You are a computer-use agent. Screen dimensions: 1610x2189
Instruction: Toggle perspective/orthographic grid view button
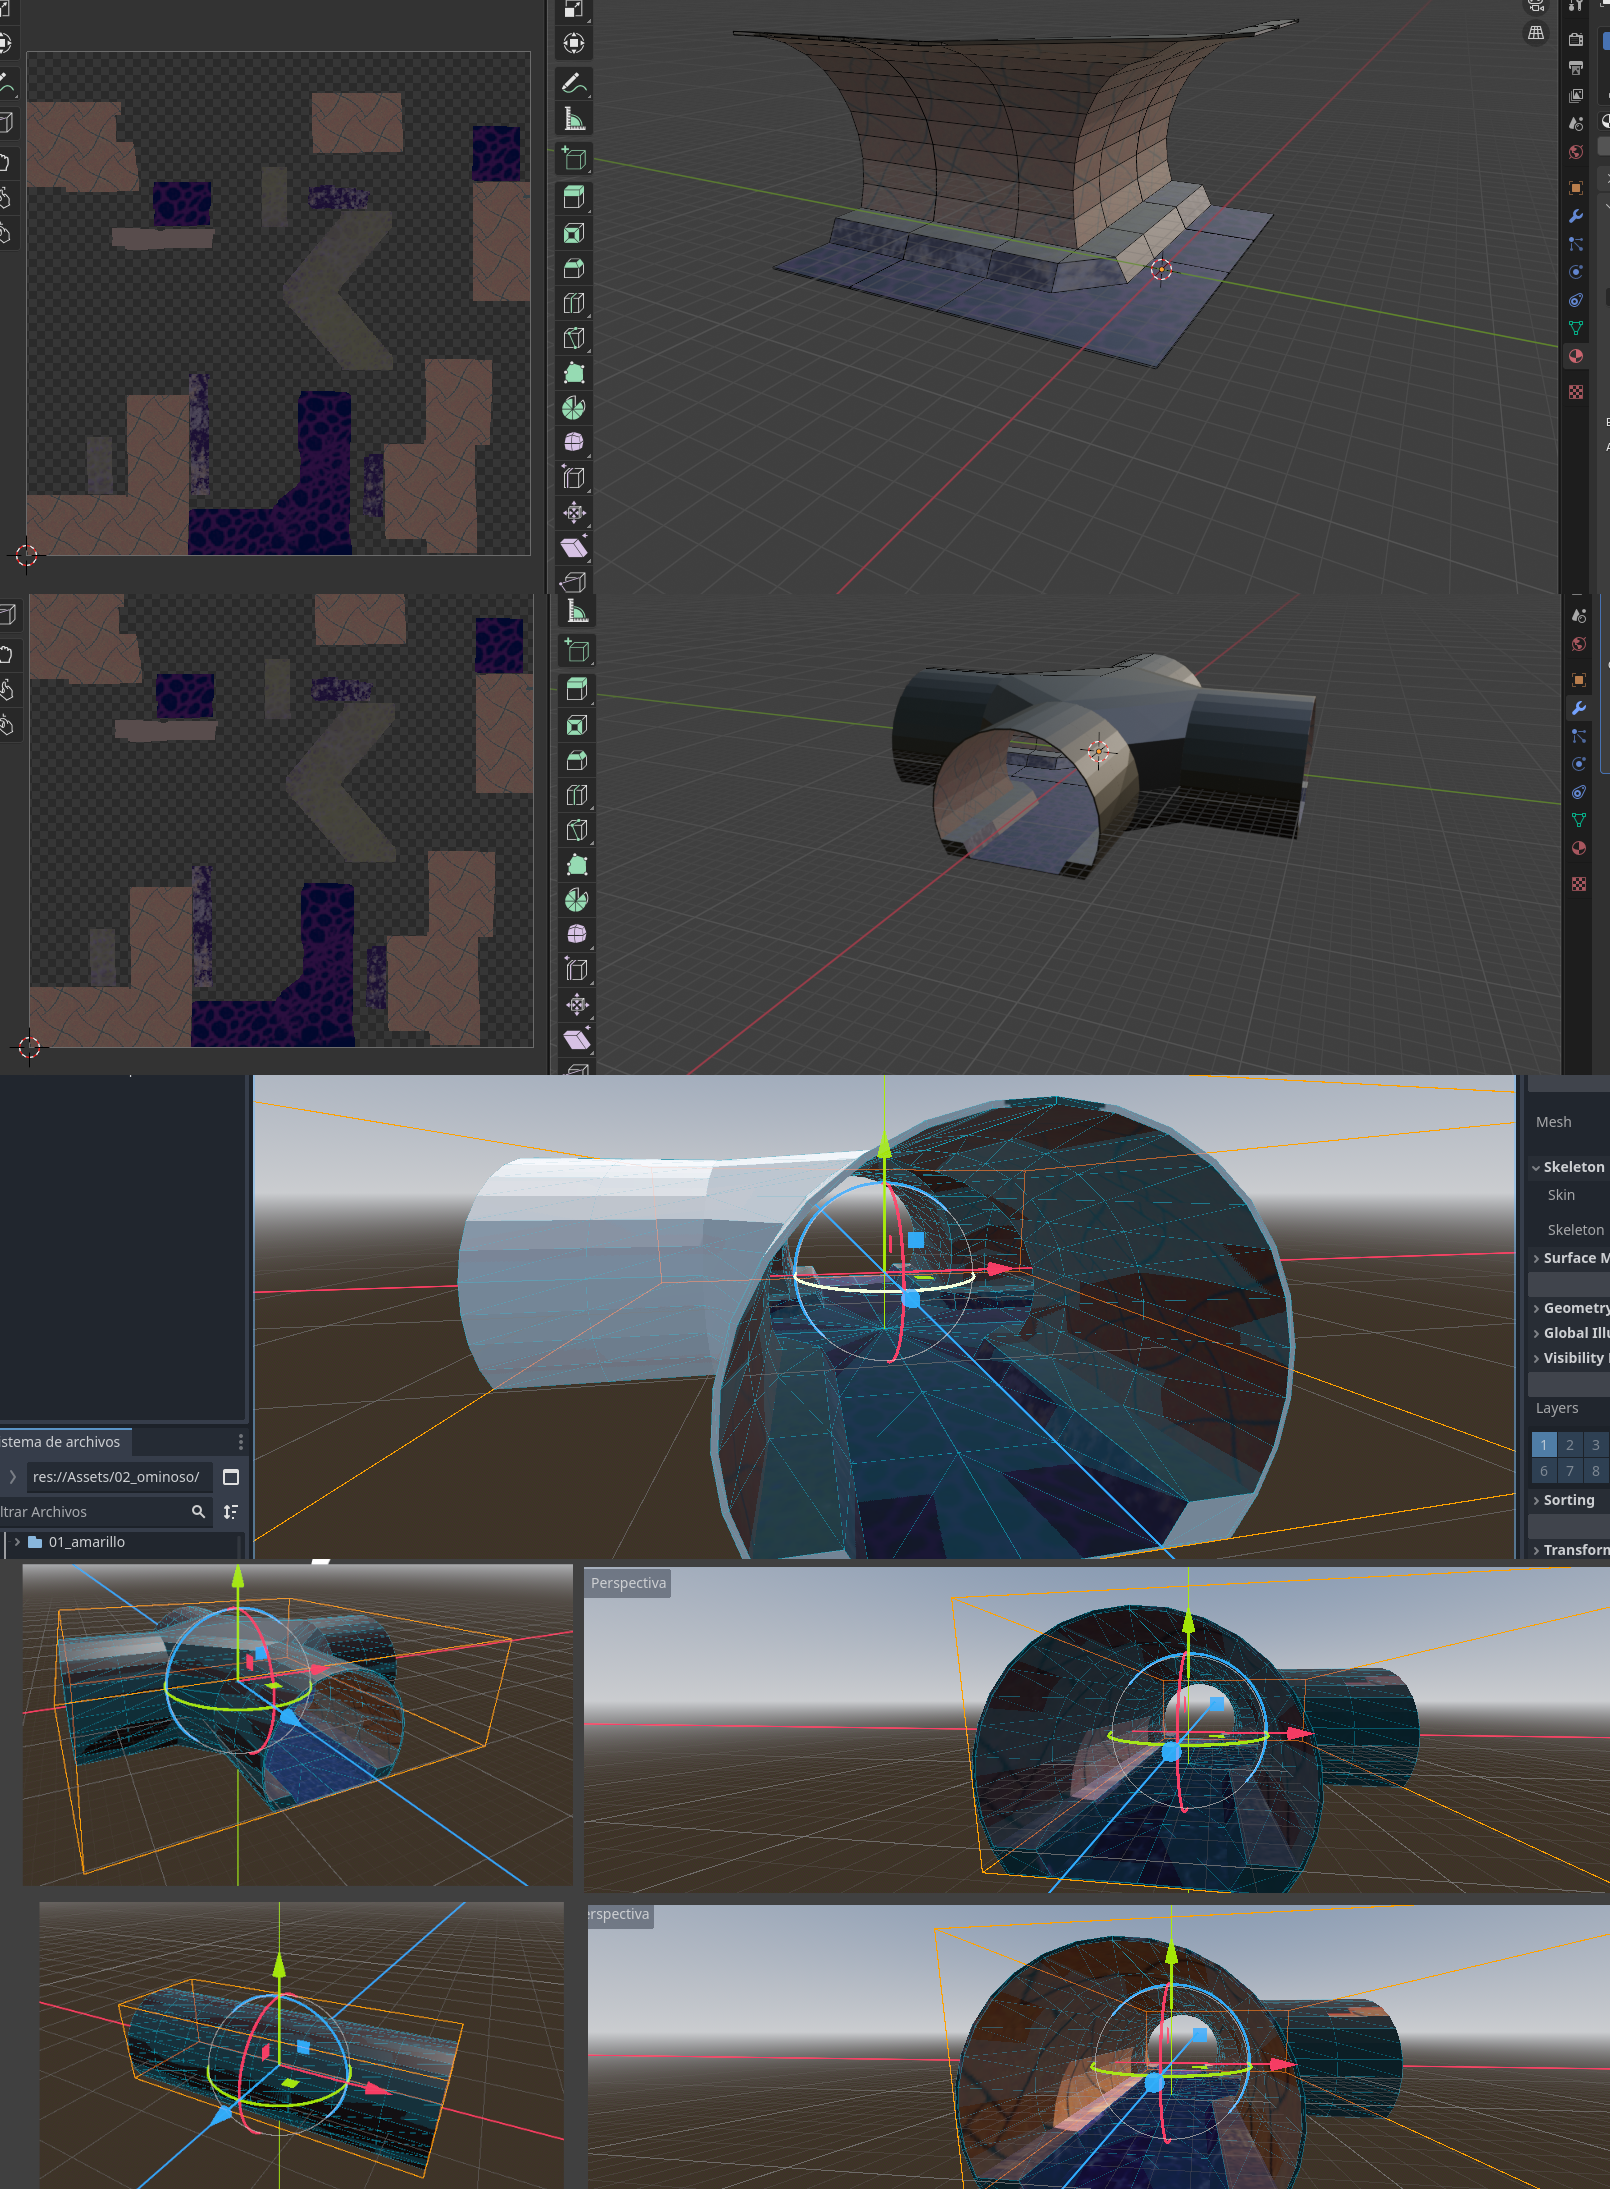(1536, 33)
